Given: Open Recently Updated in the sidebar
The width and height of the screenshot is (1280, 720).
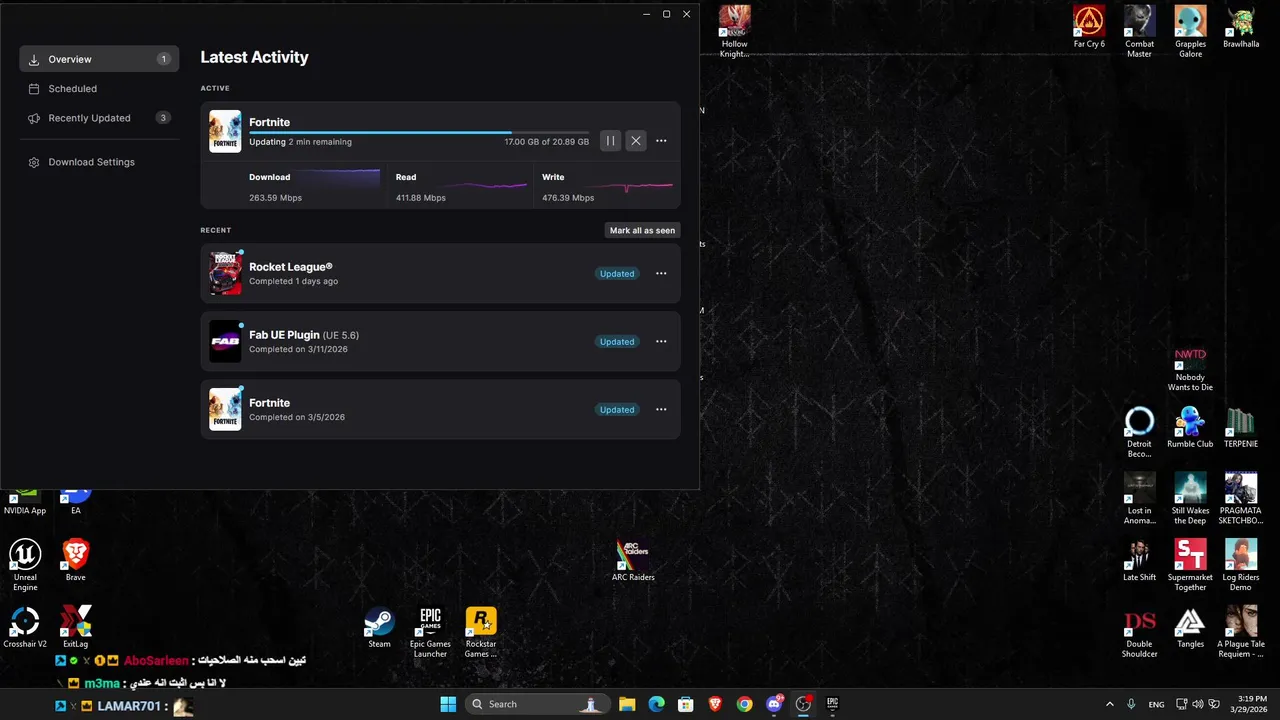Looking at the screenshot, I should pos(99,118).
